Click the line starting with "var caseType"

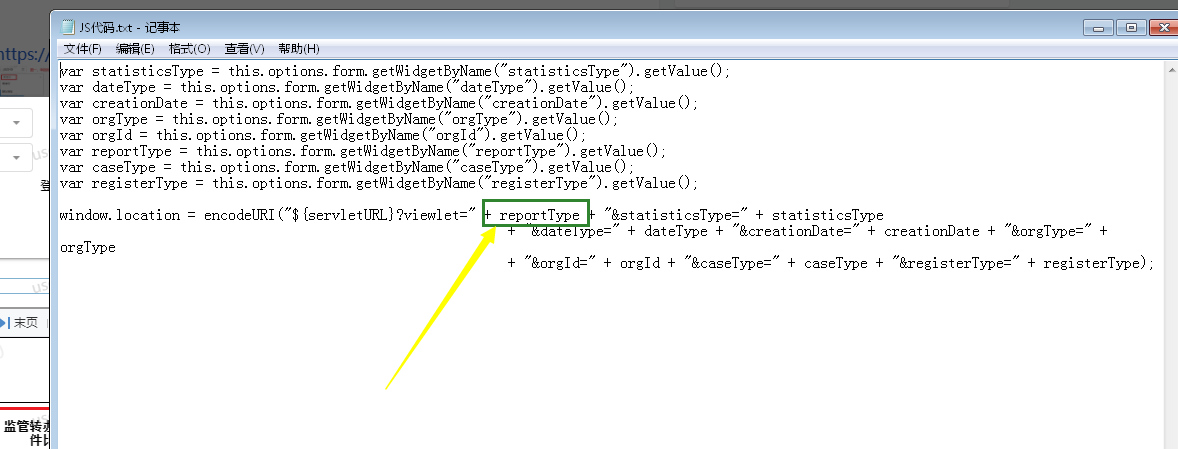347,167
